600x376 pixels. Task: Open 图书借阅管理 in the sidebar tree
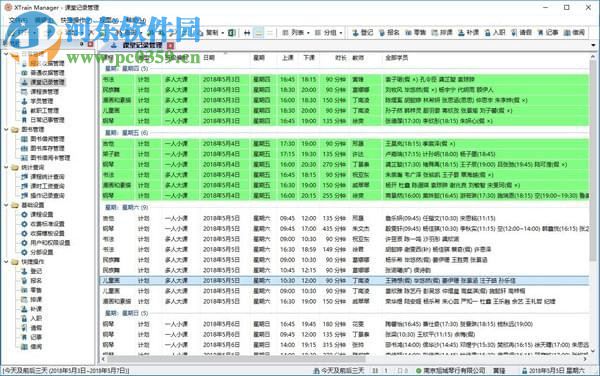[x=47, y=139]
